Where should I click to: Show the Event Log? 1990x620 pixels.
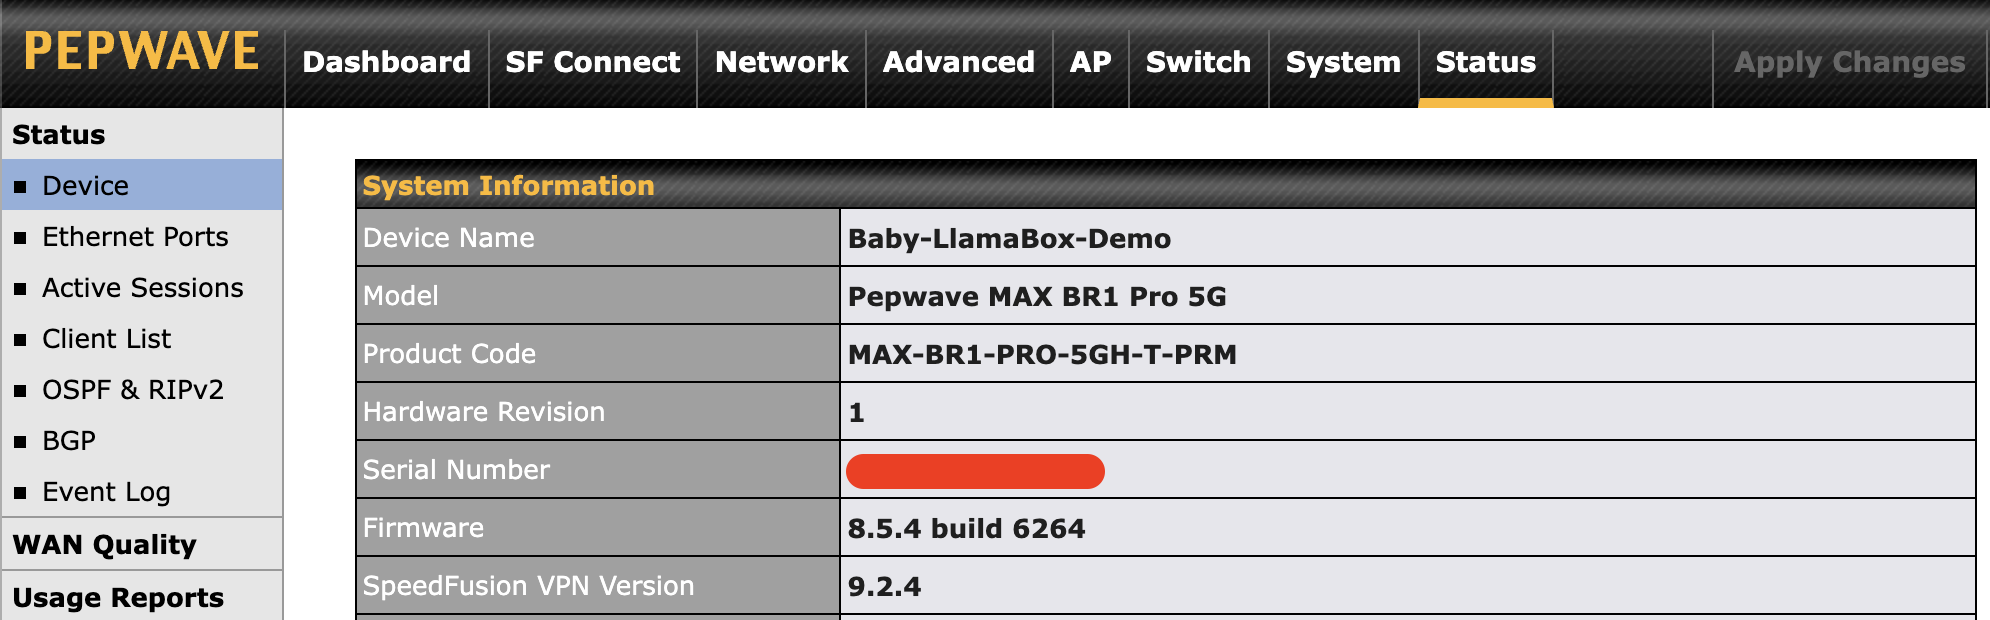click(106, 492)
